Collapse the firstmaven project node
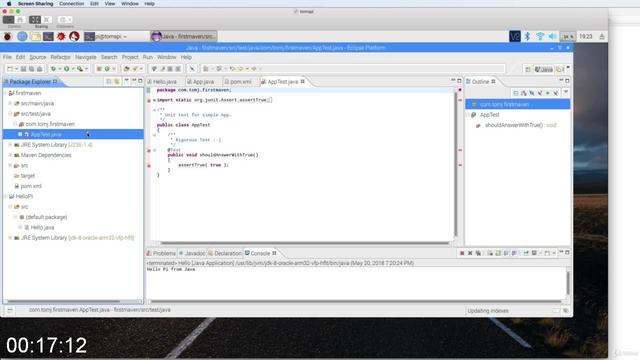Viewport: 640px width, 360px height. click(6, 93)
